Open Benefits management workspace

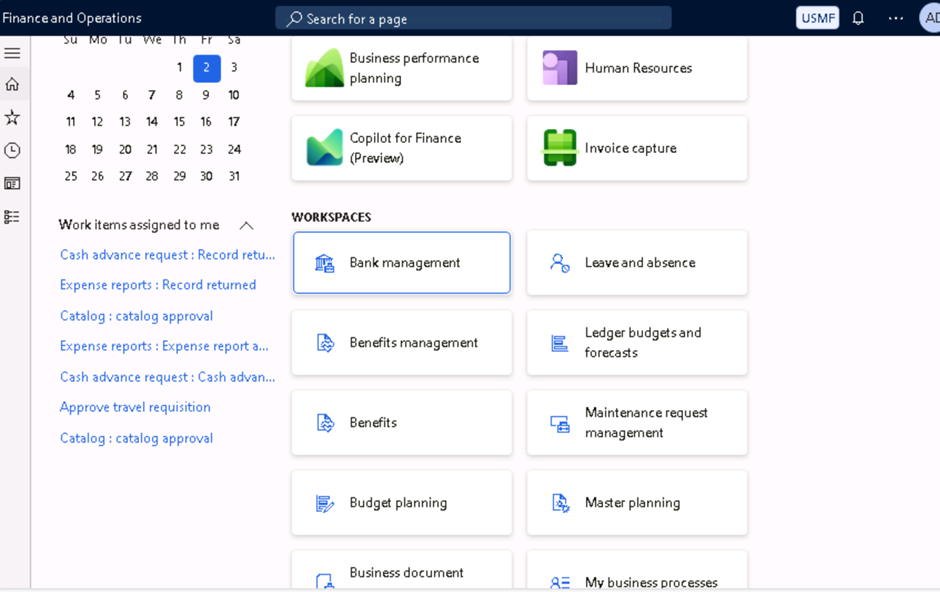402,343
